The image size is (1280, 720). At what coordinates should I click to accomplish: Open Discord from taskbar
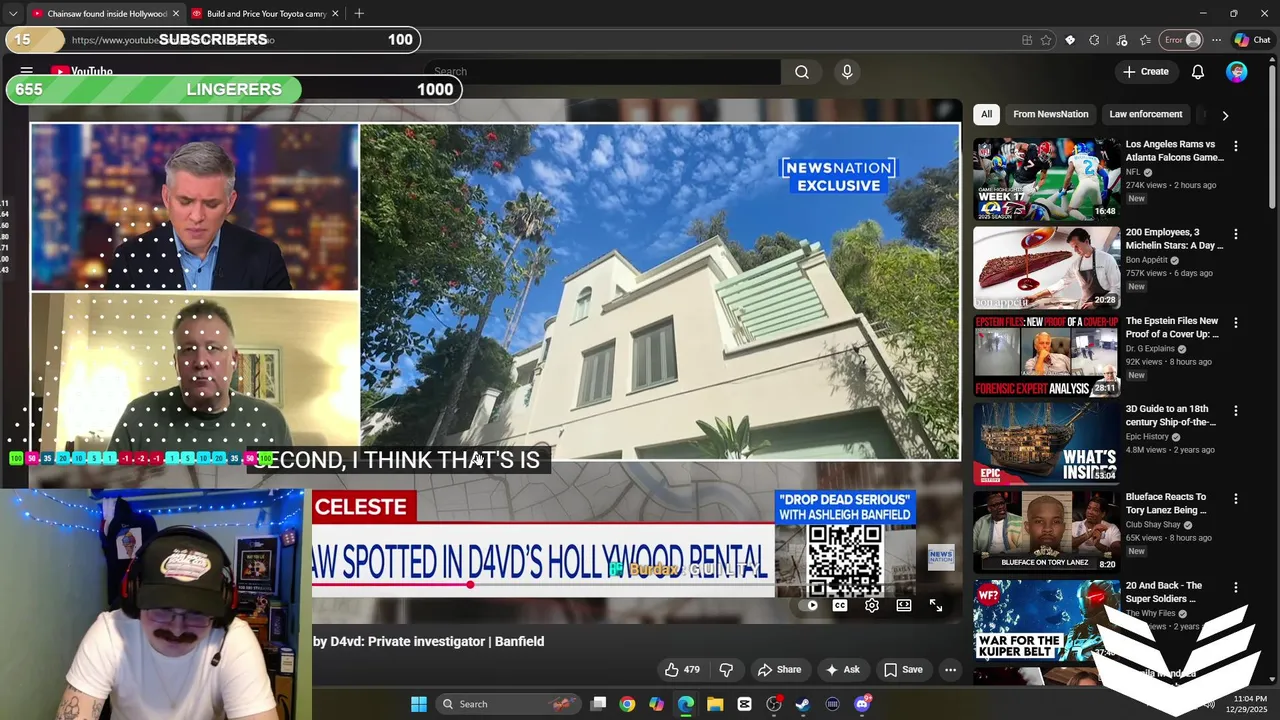[x=862, y=704]
